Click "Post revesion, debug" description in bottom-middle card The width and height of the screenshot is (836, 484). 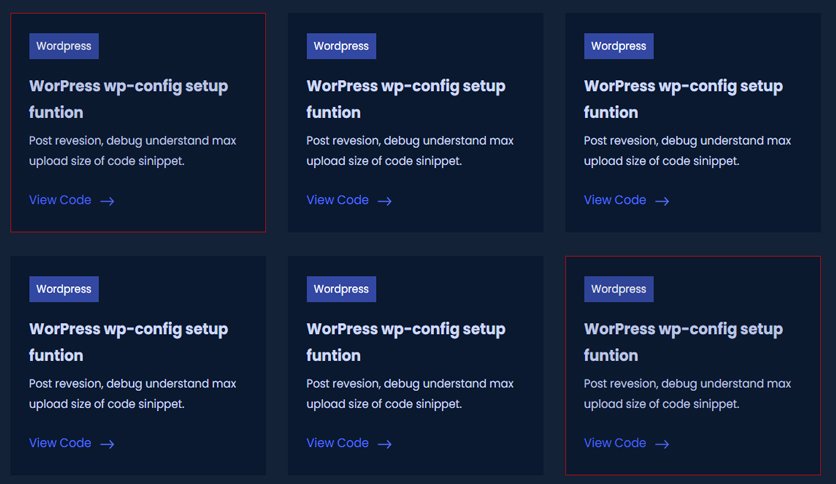pos(409,394)
